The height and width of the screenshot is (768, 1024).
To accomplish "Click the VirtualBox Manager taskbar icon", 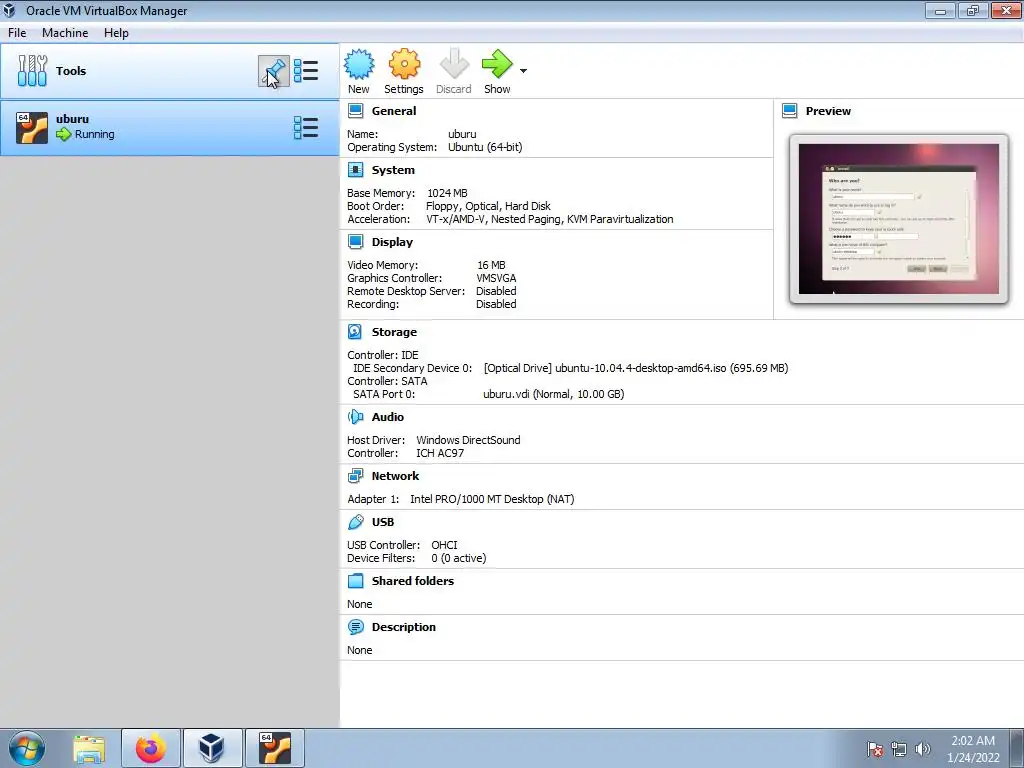I will (212, 748).
